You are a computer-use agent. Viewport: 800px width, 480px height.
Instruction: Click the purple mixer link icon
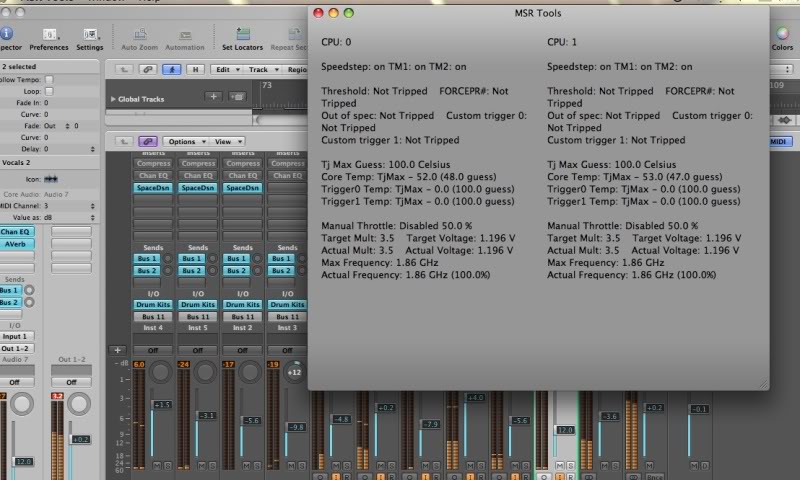coord(148,141)
